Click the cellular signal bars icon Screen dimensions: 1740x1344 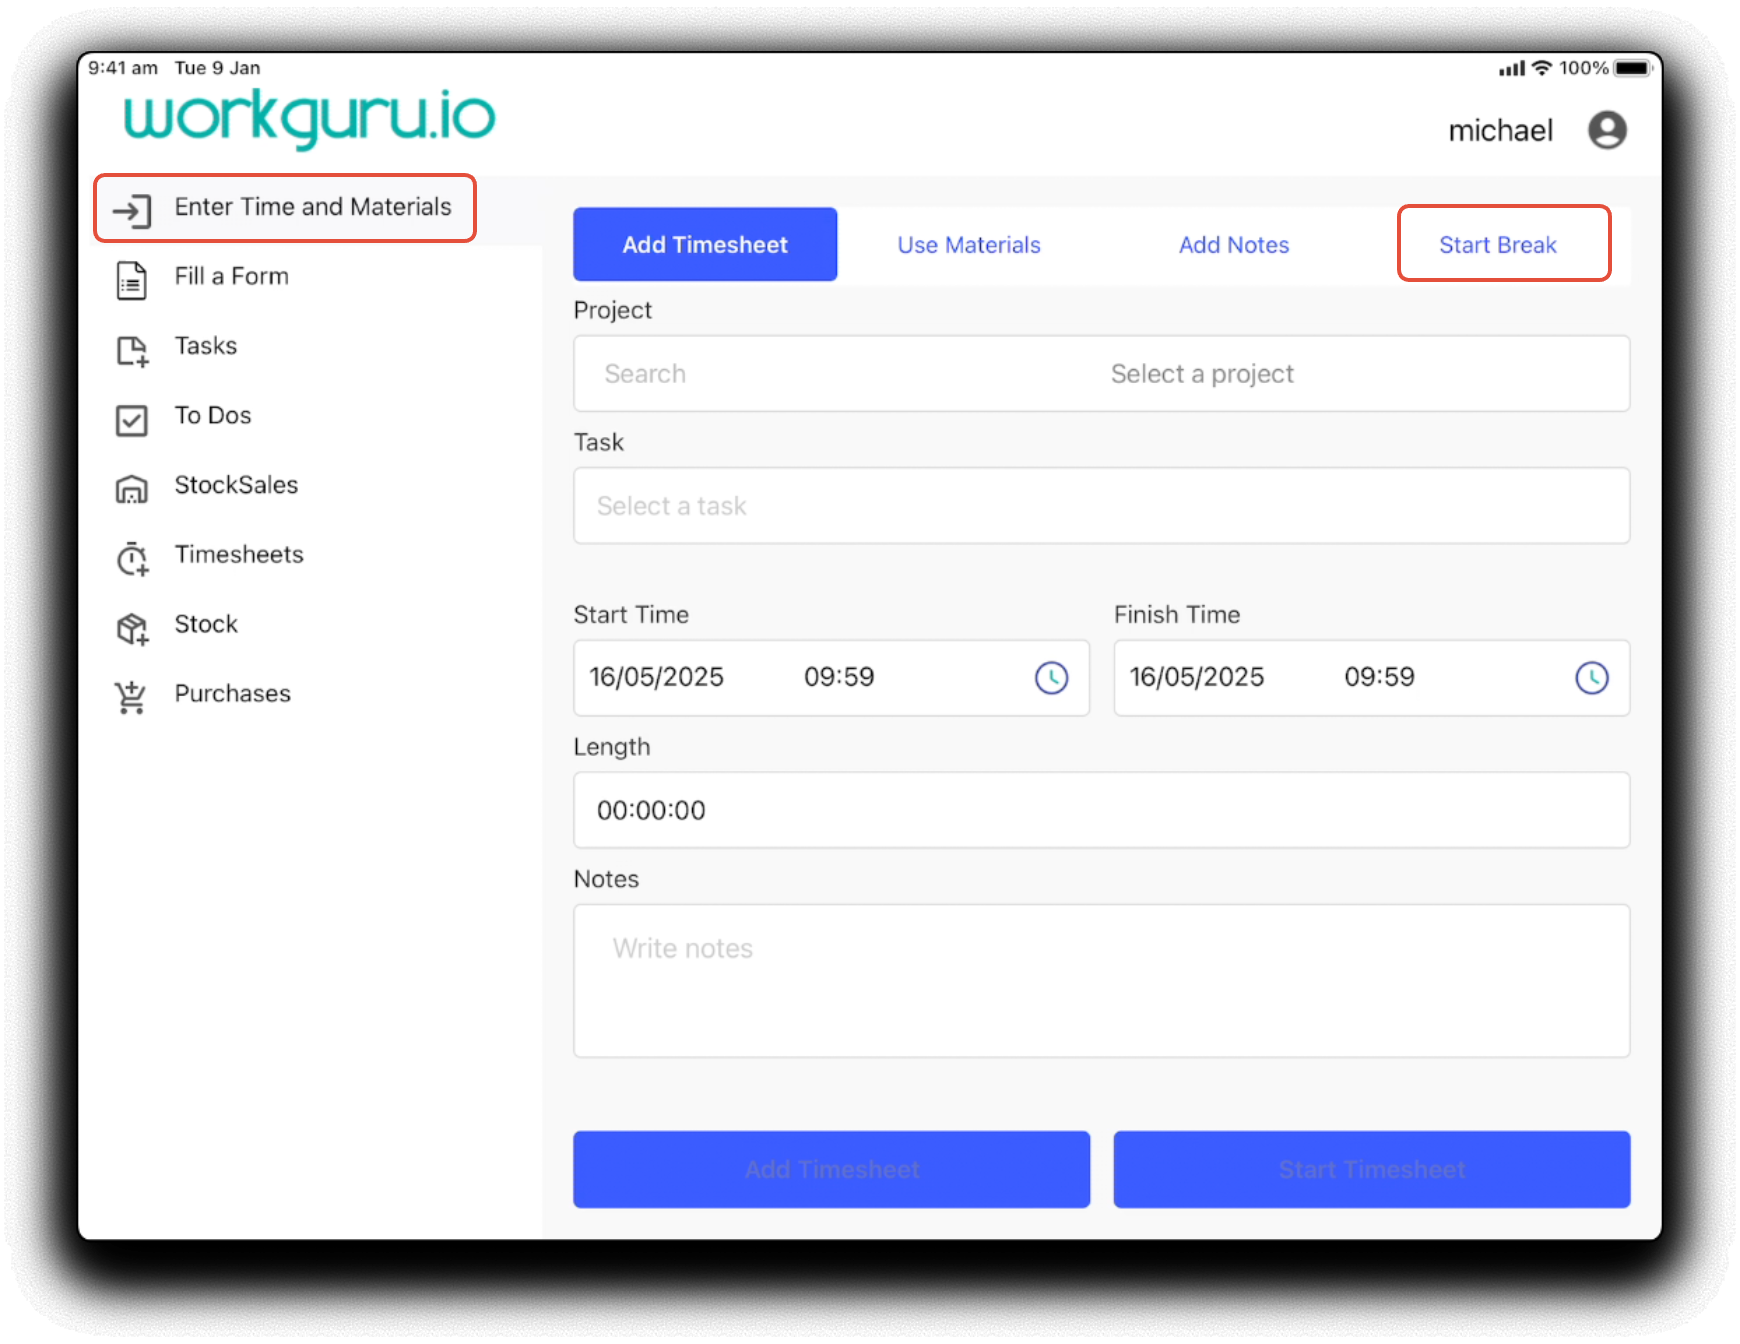point(1512,68)
